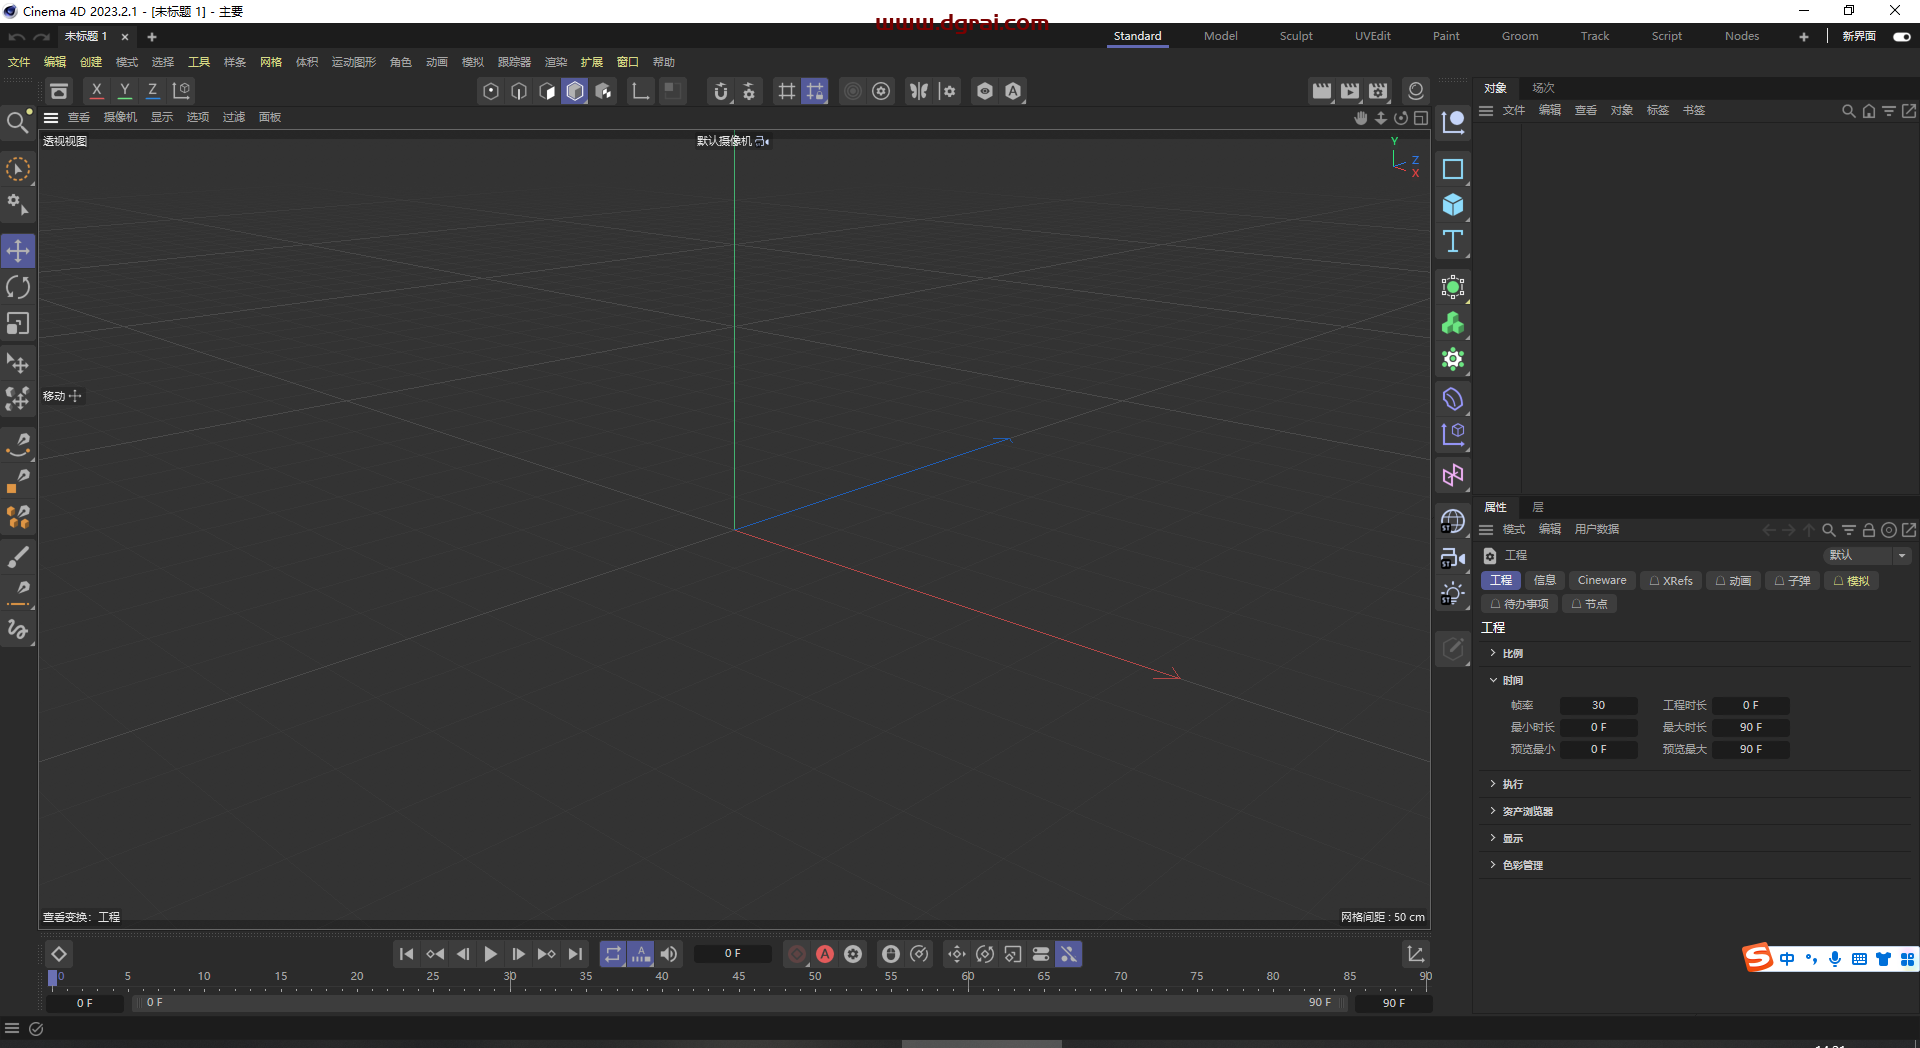Image resolution: width=1920 pixels, height=1048 pixels.
Task: Add a light object from the right sidebar
Action: [x=1453, y=592]
